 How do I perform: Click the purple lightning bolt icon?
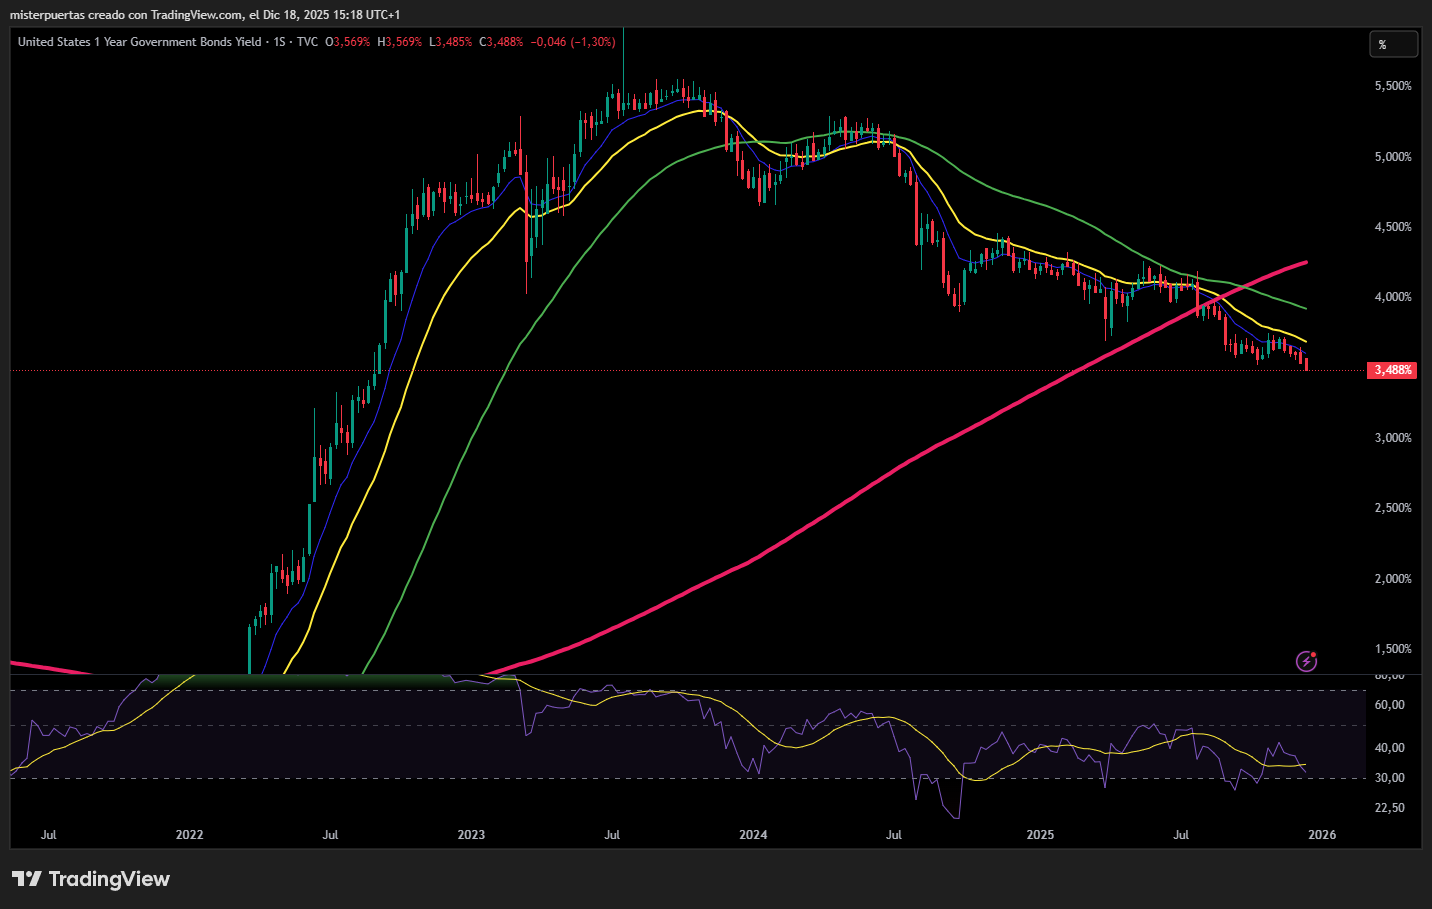coord(1306,660)
